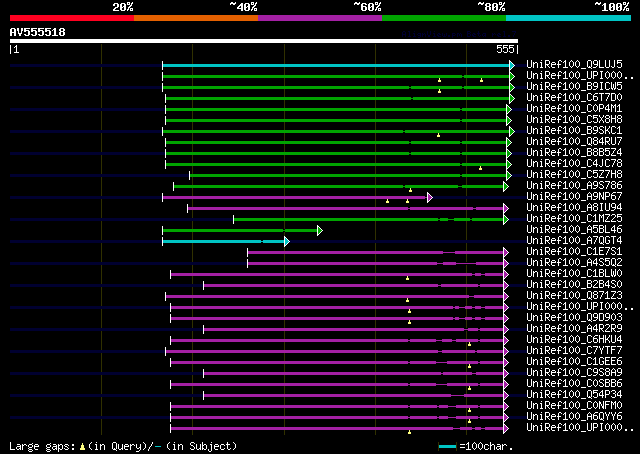Click the purple alignment bar for UniRef100_A8IU94
Screen dimensions: 640x454
(x=346, y=209)
